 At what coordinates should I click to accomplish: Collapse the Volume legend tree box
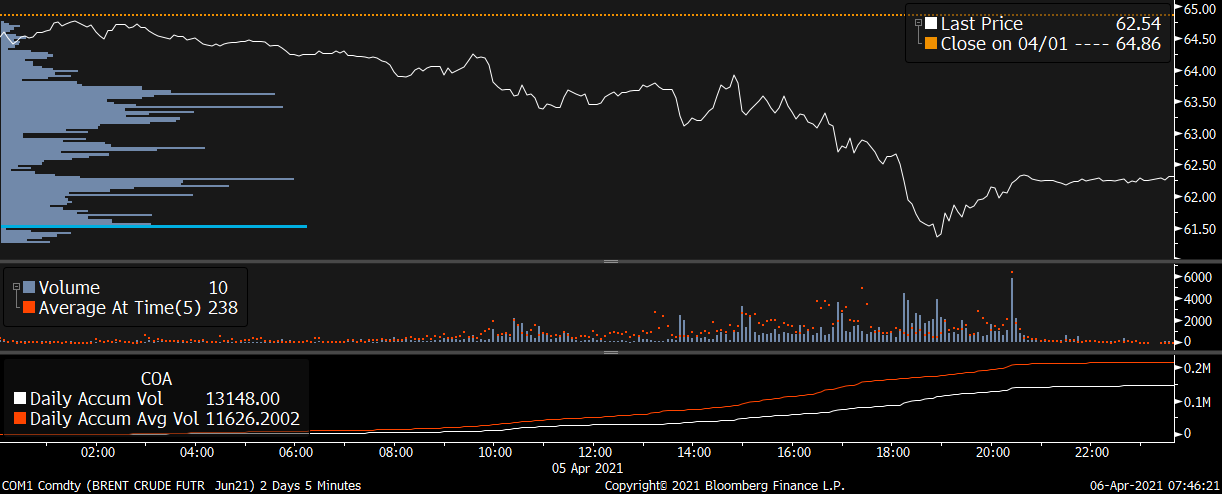pos(16,288)
